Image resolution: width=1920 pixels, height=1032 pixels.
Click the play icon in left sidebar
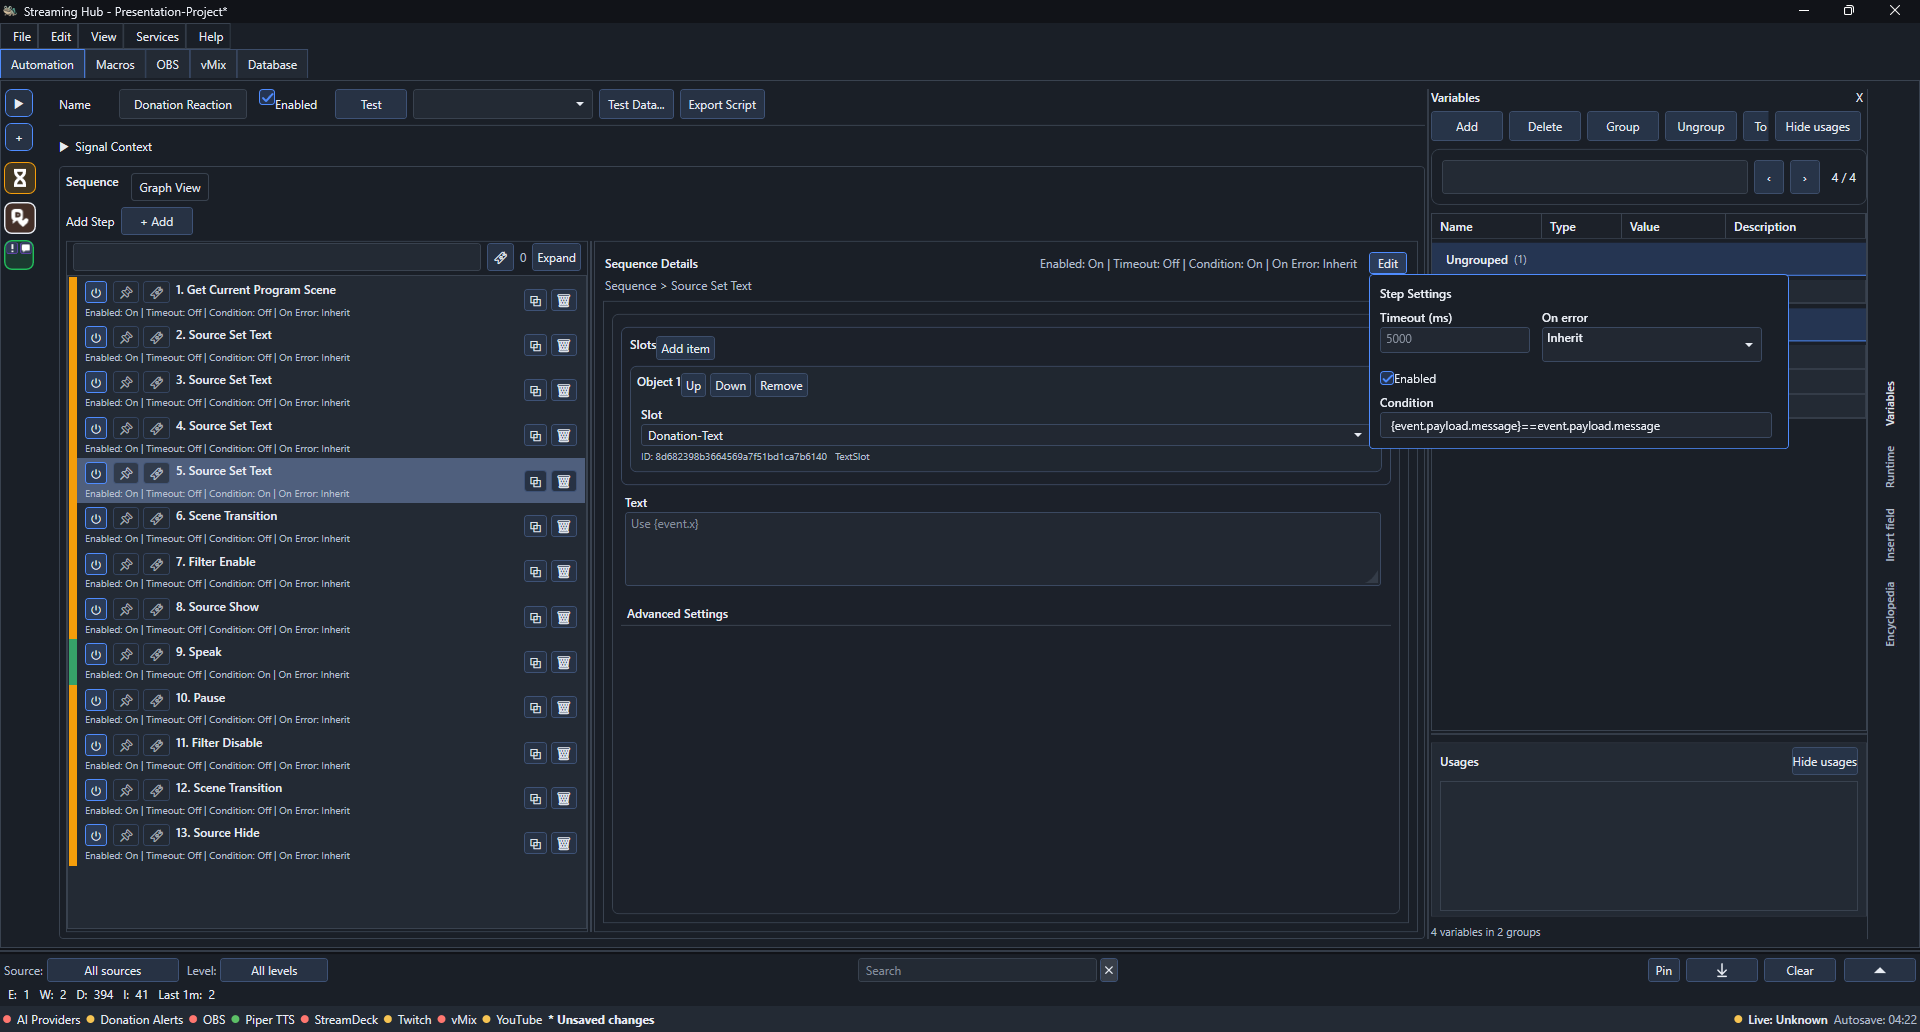[19, 103]
